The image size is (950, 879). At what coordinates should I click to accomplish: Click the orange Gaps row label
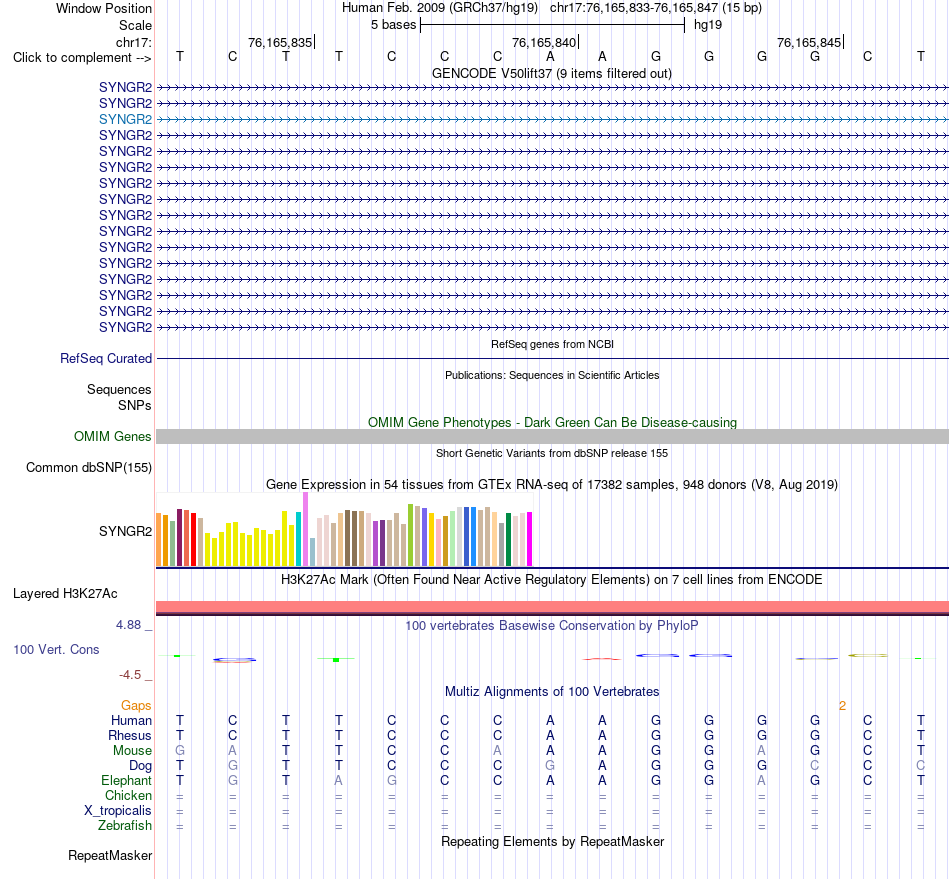(136, 706)
